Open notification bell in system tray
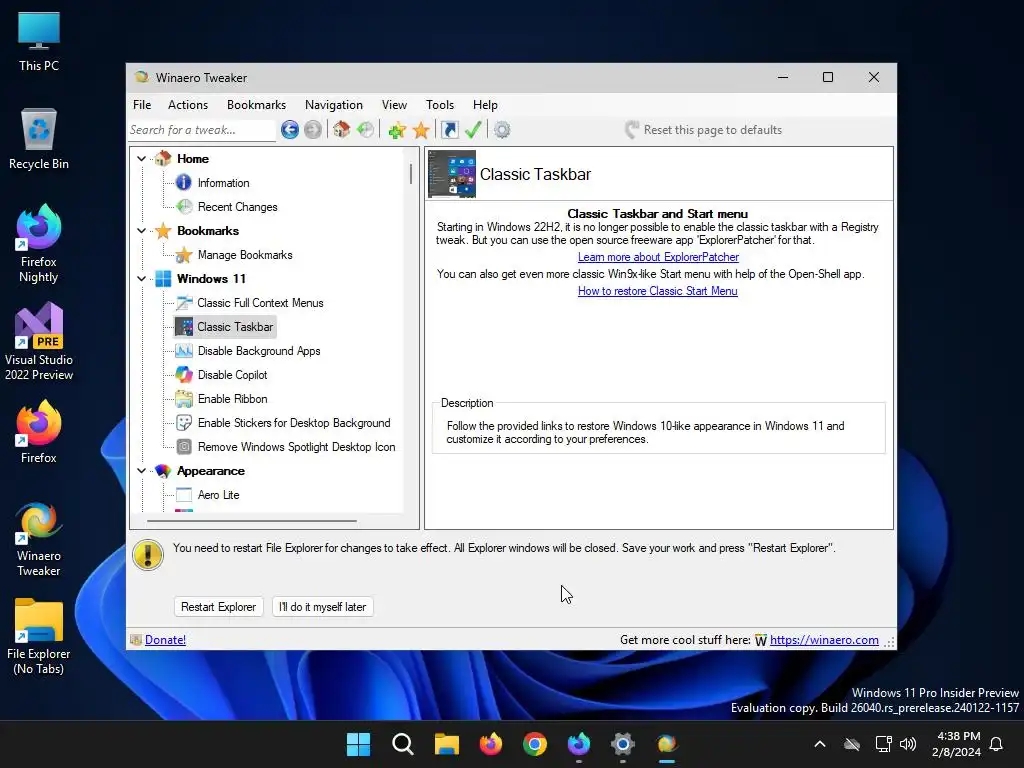 [x=996, y=744]
